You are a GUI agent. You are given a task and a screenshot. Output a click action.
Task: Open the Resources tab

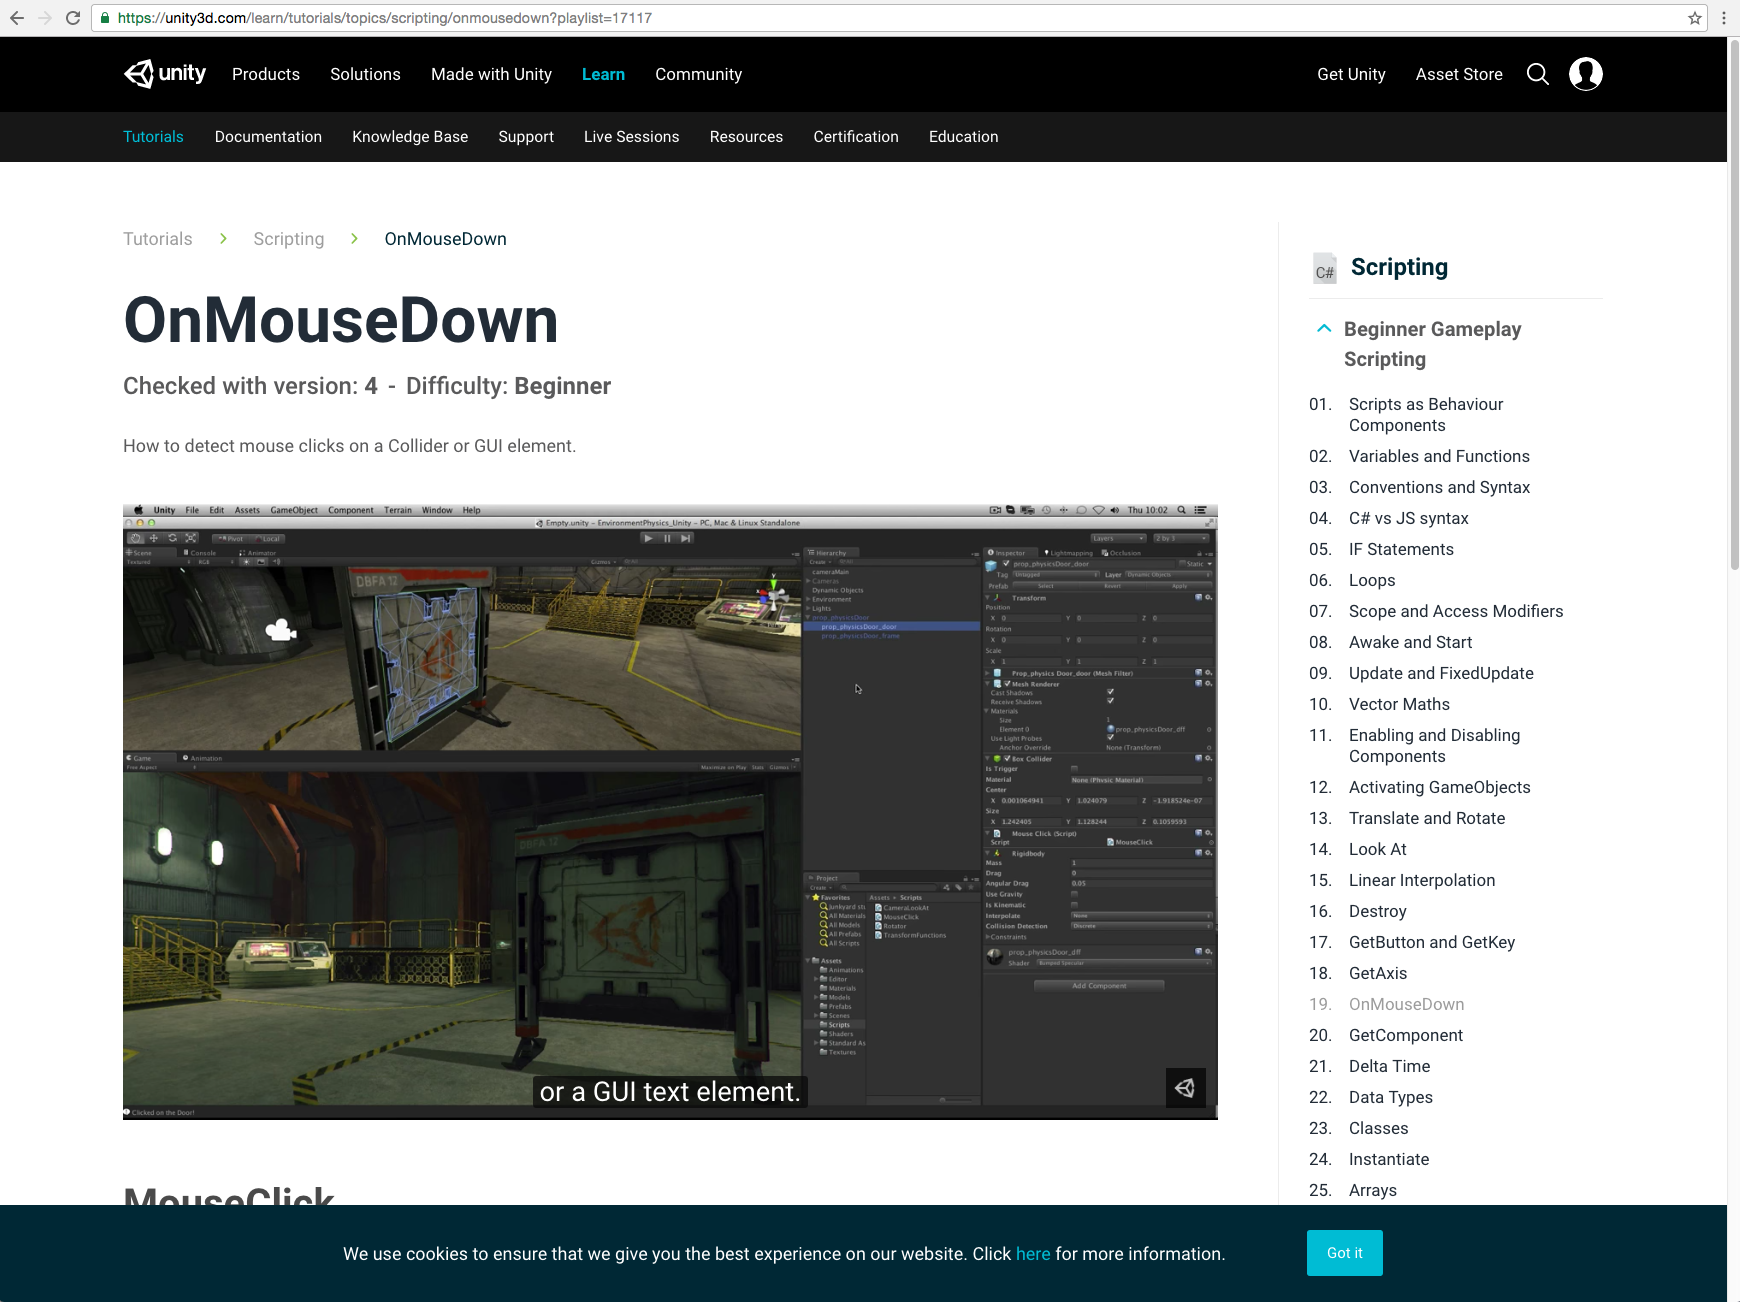(746, 137)
